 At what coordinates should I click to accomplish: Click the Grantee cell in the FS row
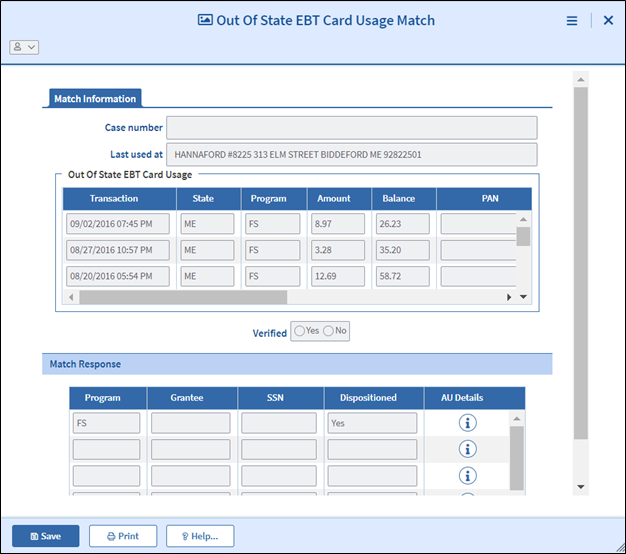[x=190, y=423]
